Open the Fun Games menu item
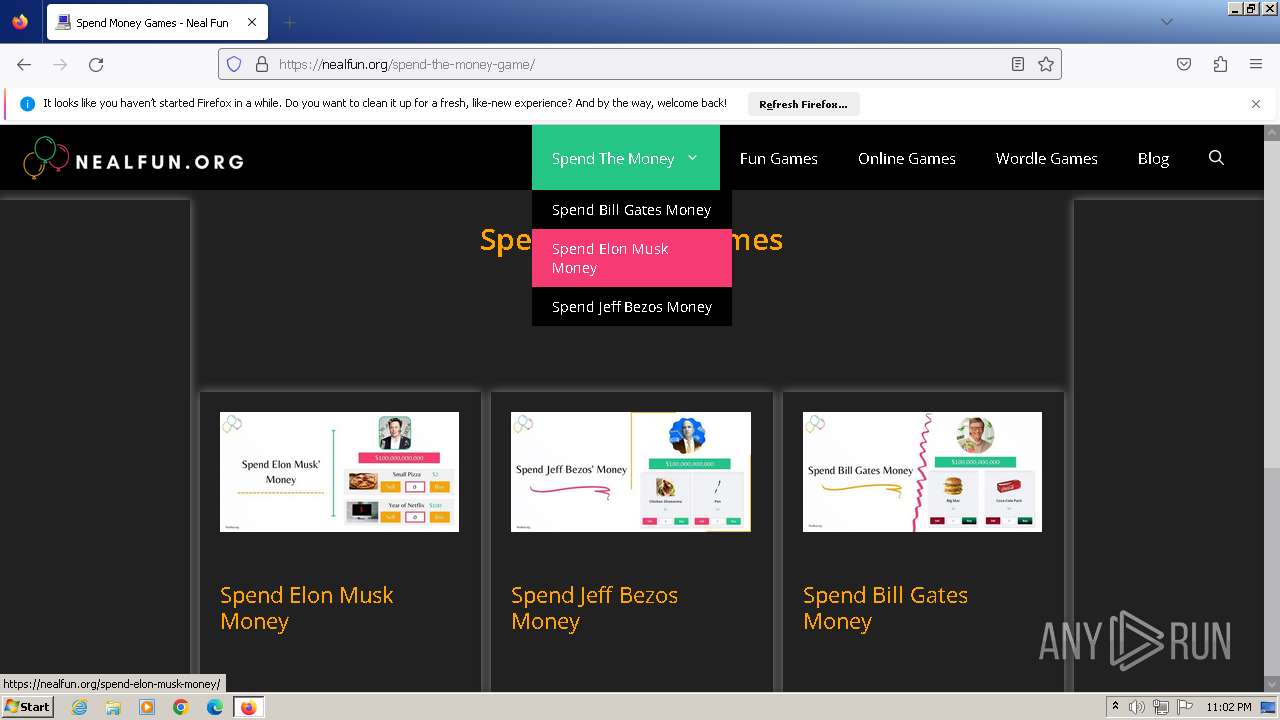1280x720 pixels. pyautogui.click(x=779, y=158)
